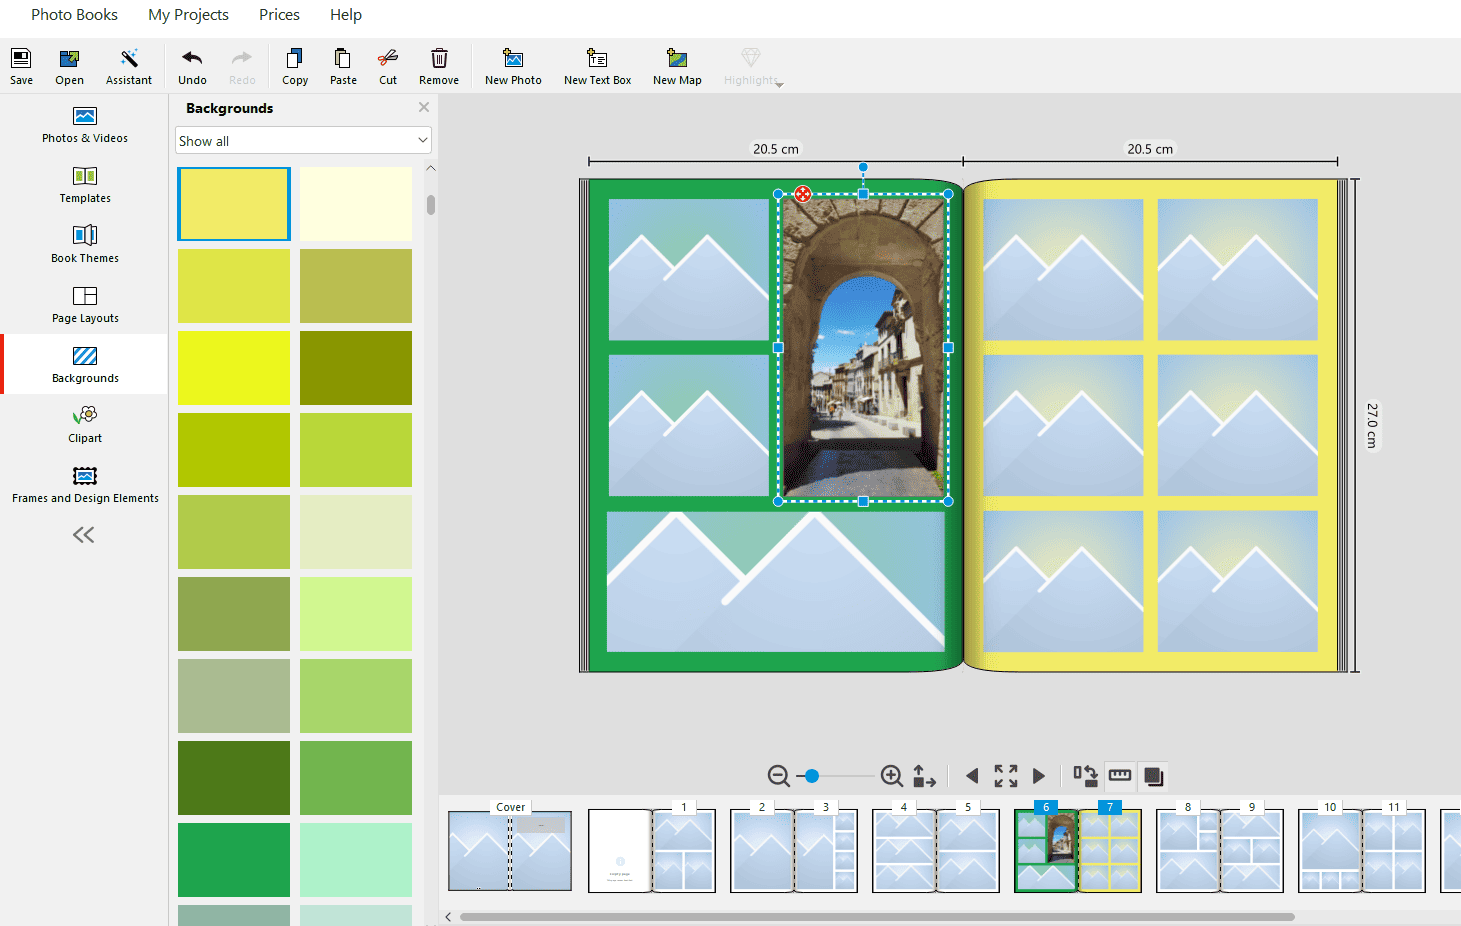1461x926 pixels.
Task: Choose the emerald green background swatch
Action: coord(234,860)
